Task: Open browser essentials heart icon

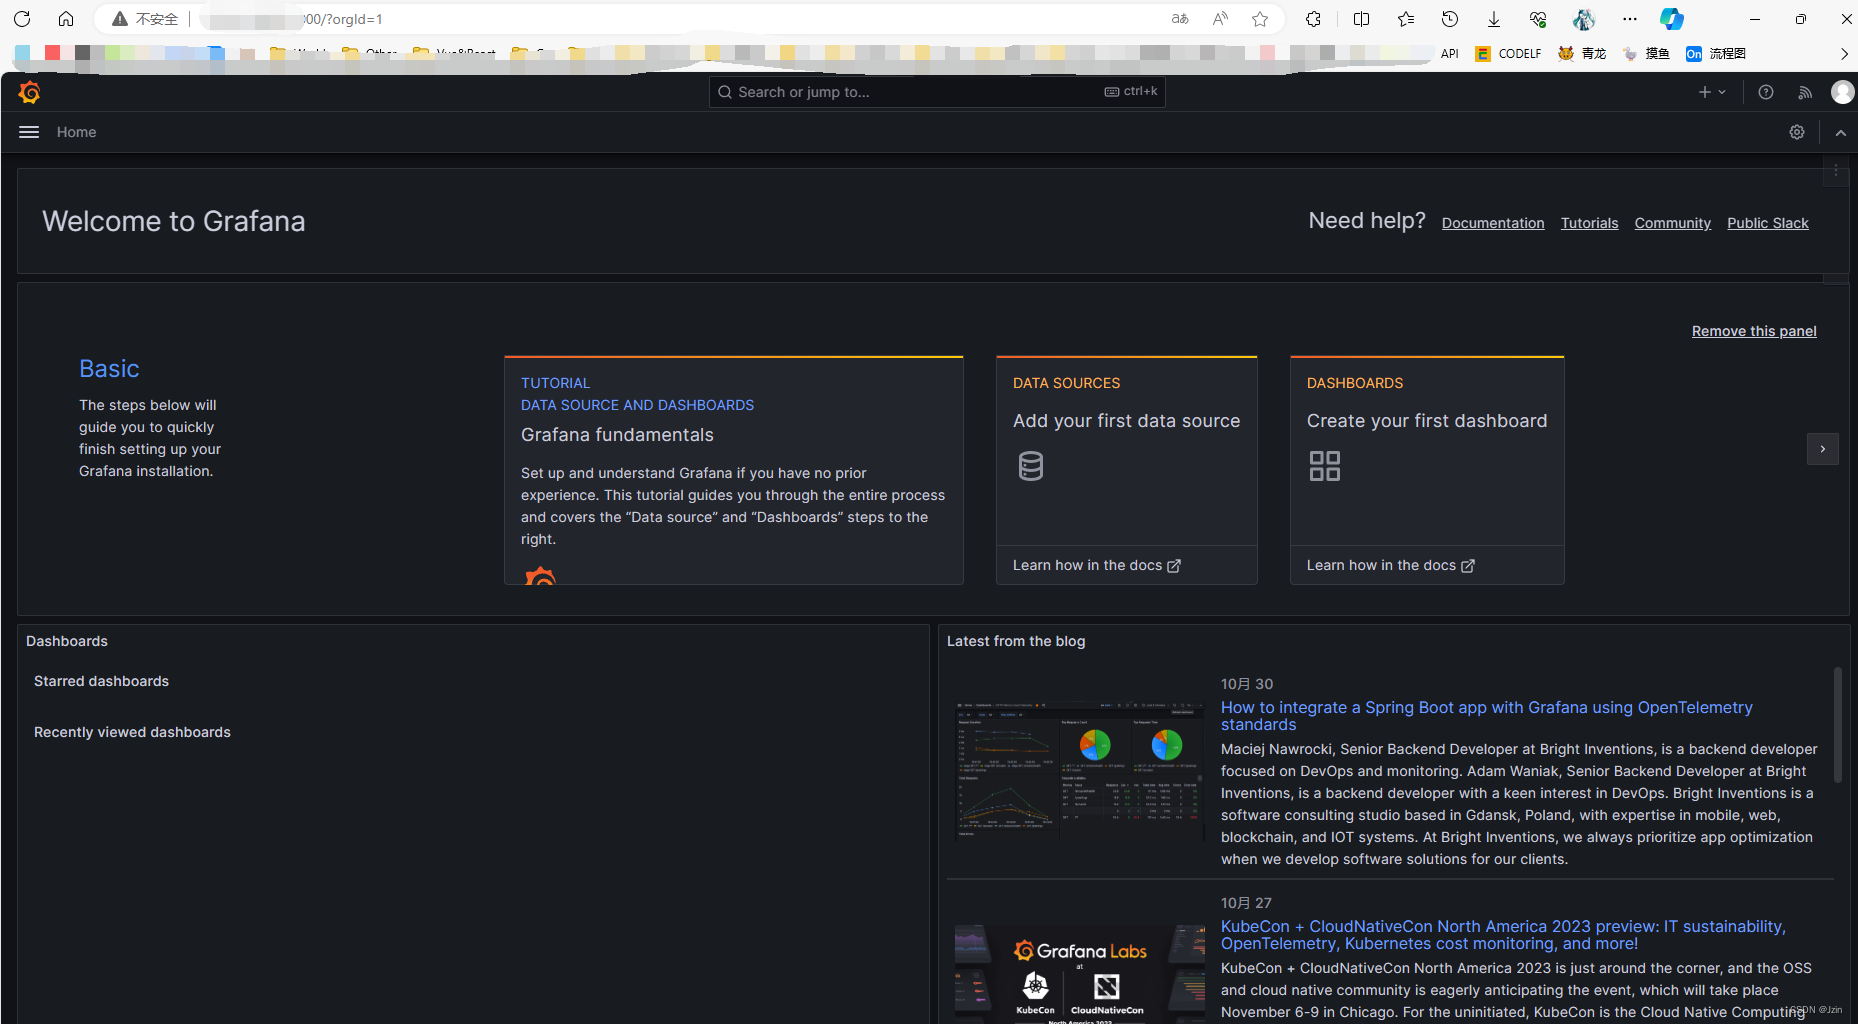Action: 1538,19
